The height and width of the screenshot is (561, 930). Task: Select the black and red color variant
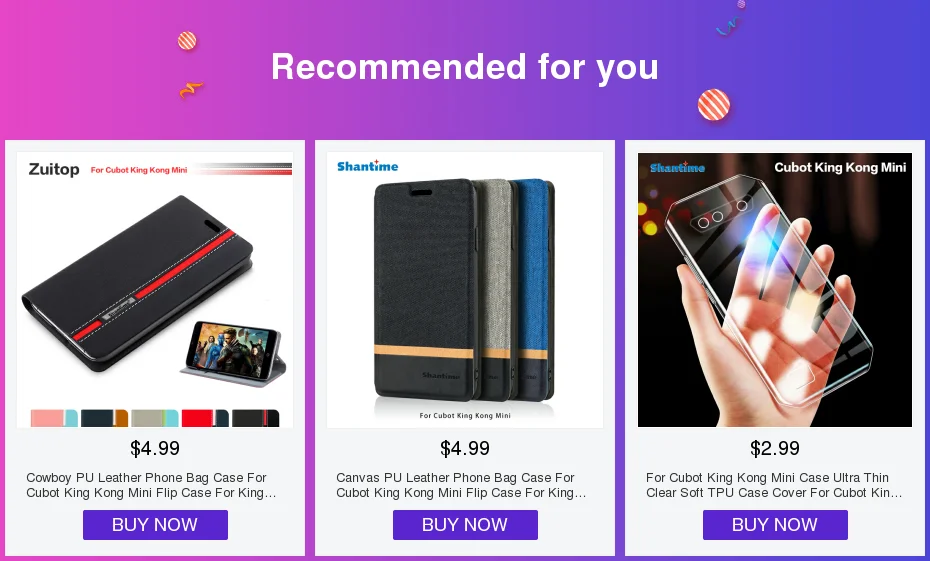pyautogui.click(x=256, y=418)
